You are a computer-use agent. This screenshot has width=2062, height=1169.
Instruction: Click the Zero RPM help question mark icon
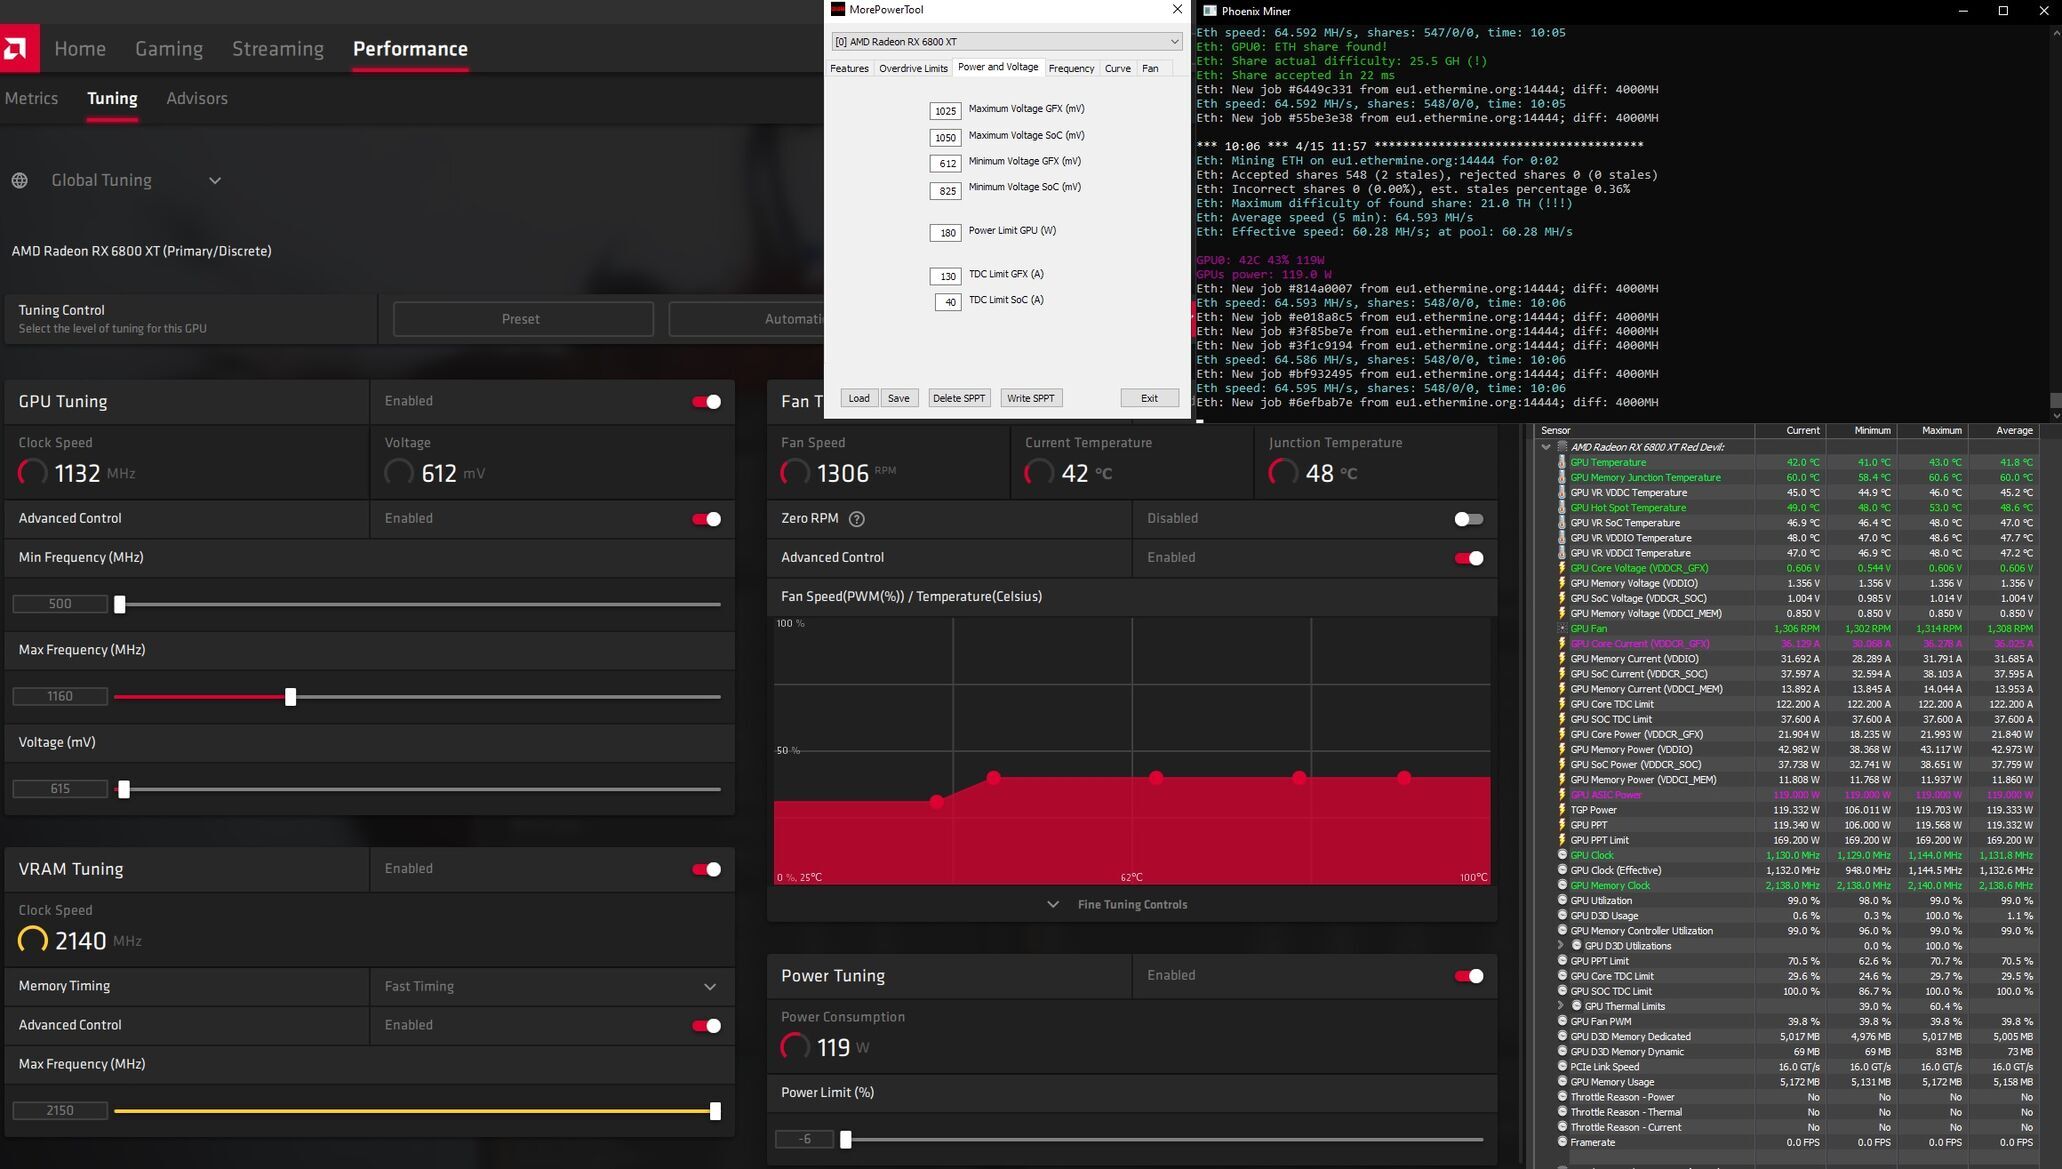pyautogui.click(x=856, y=519)
